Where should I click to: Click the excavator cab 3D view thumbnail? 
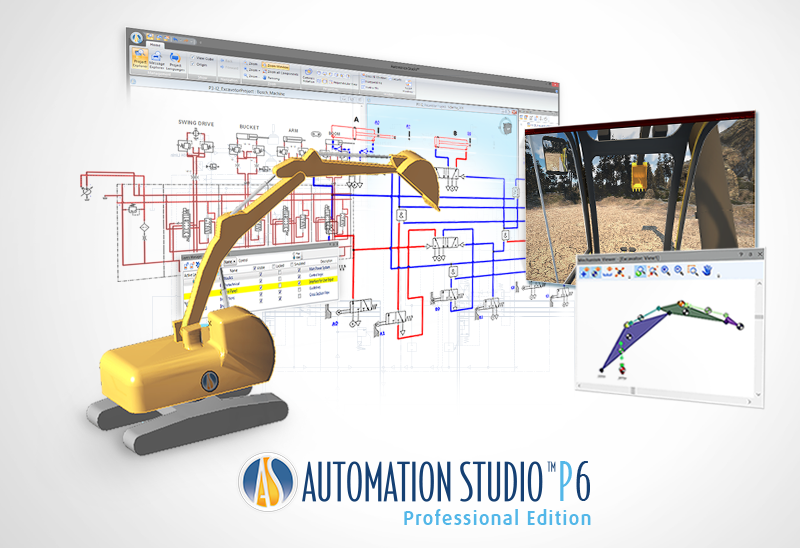640,196
